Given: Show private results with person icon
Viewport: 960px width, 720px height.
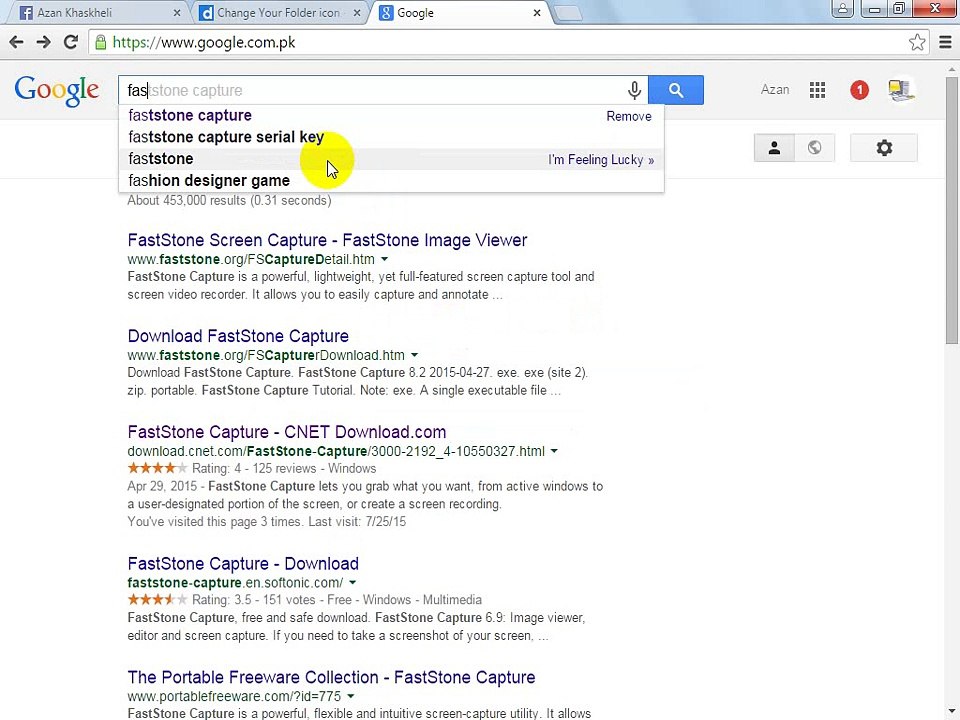Looking at the screenshot, I should [774, 148].
